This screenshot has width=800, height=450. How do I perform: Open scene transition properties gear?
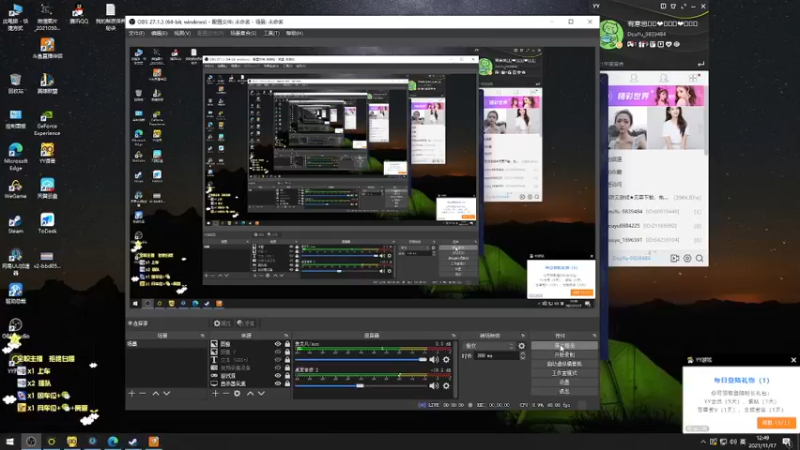521,345
